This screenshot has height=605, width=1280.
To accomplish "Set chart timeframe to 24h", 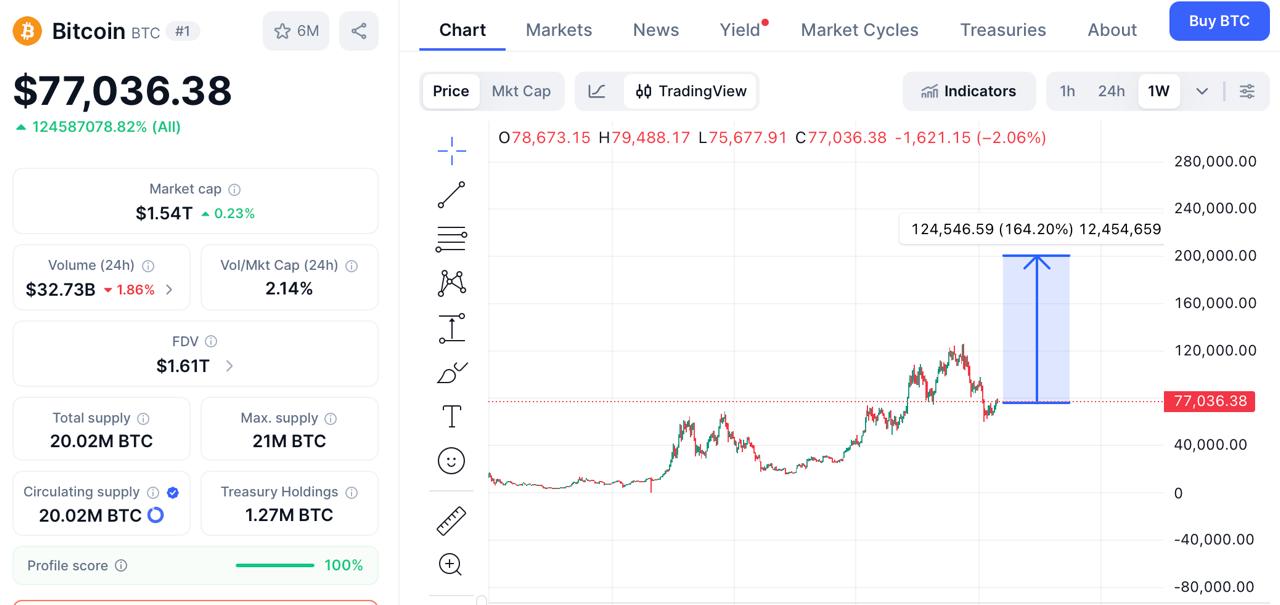I will [1111, 91].
